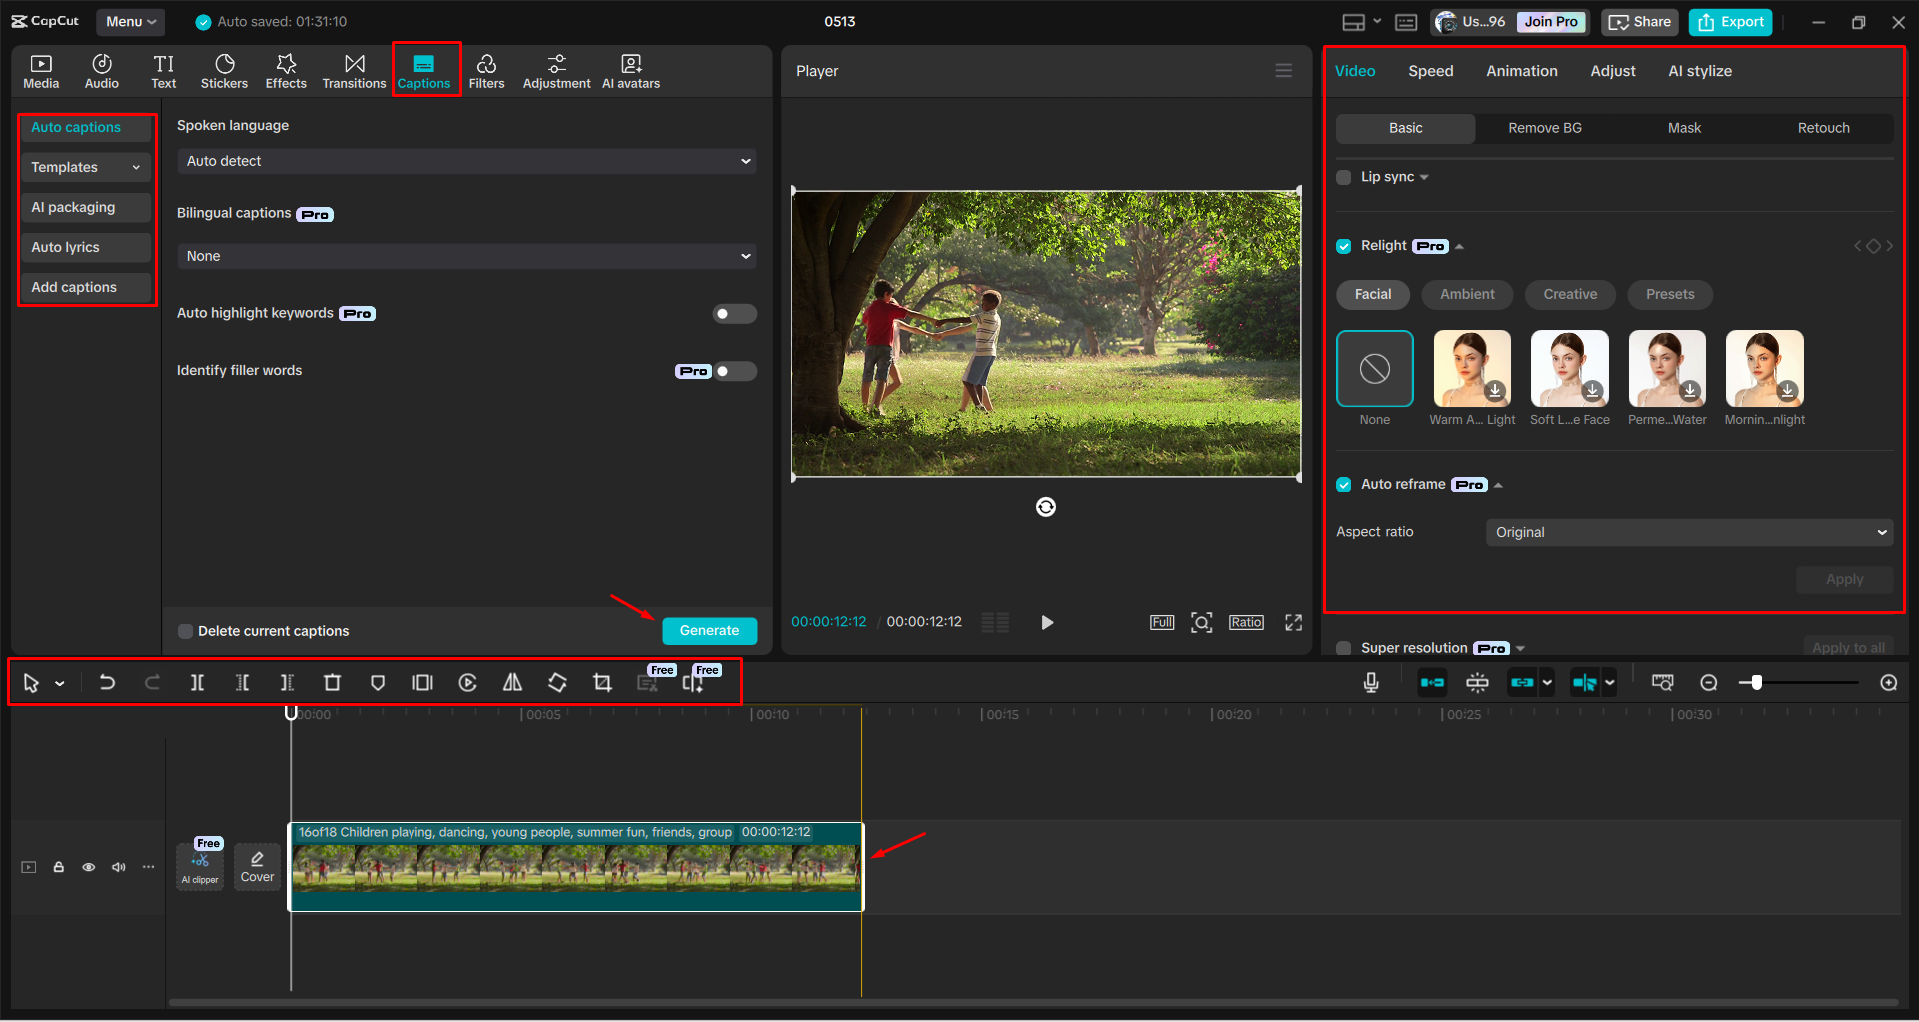The width and height of the screenshot is (1919, 1022).
Task: Click the Generate captions button
Action: pos(709,630)
